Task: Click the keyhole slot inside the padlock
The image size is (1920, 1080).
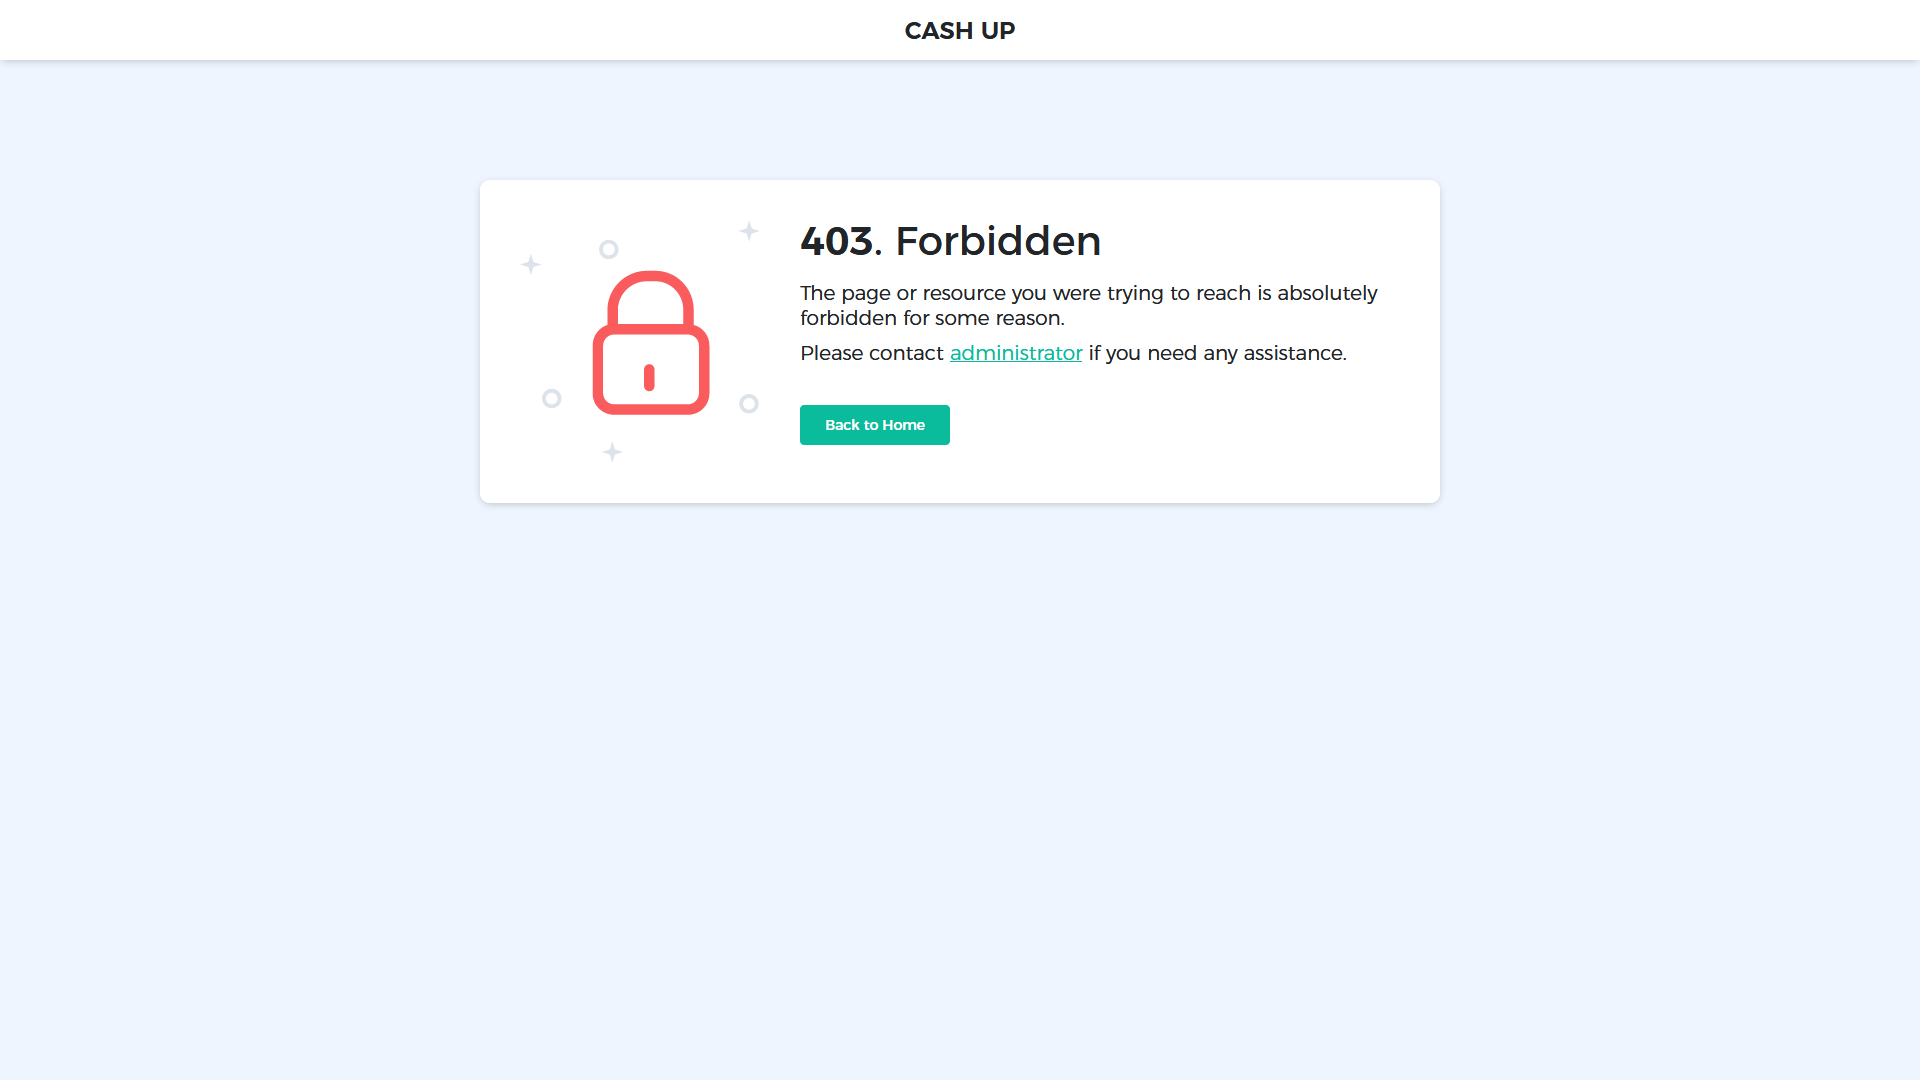Action: click(x=649, y=377)
